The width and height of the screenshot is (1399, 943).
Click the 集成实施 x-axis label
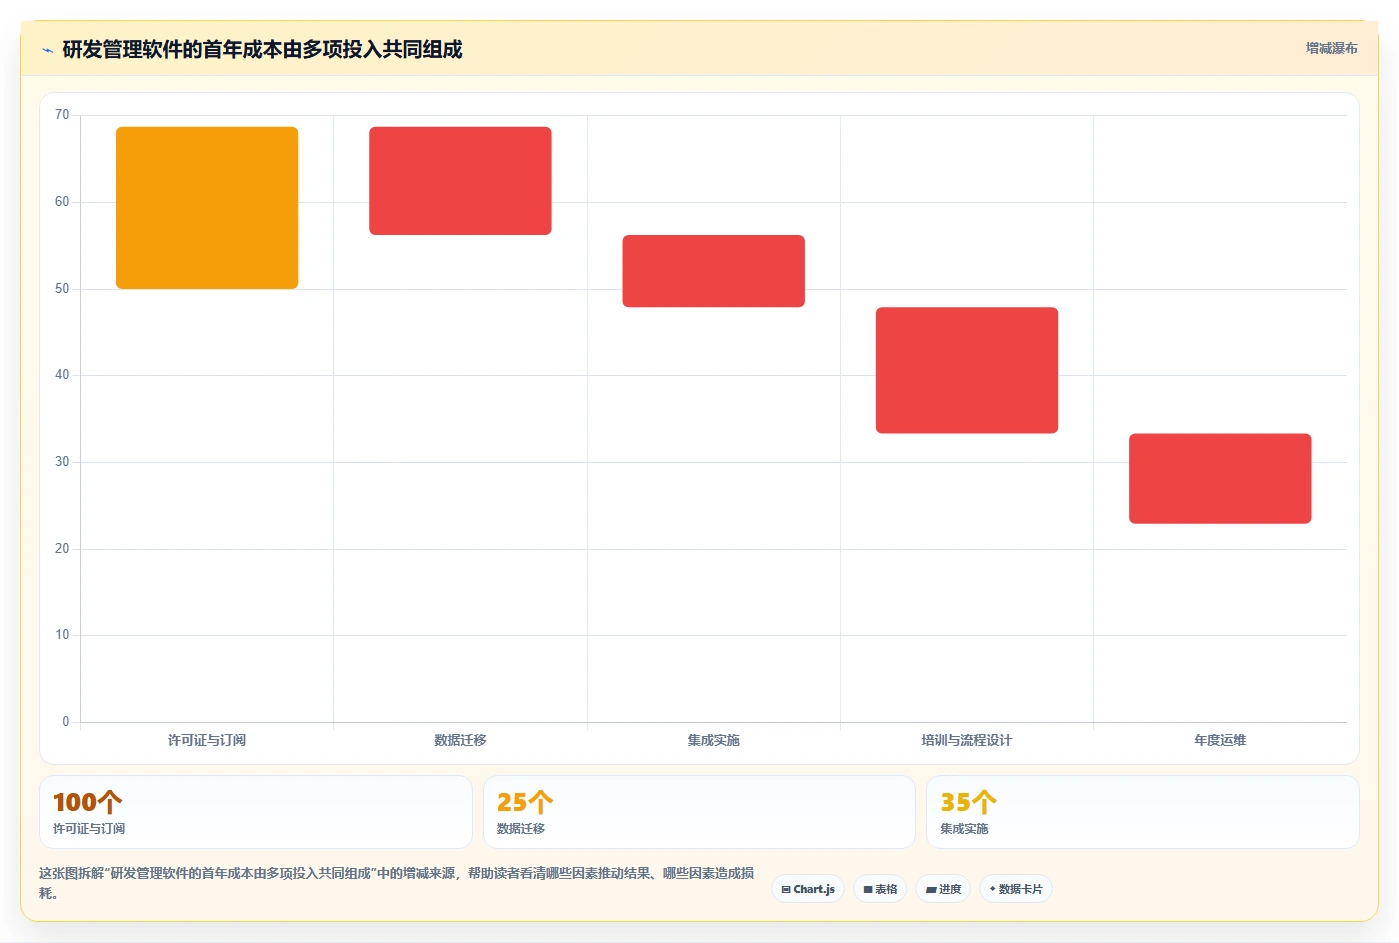[x=714, y=740]
